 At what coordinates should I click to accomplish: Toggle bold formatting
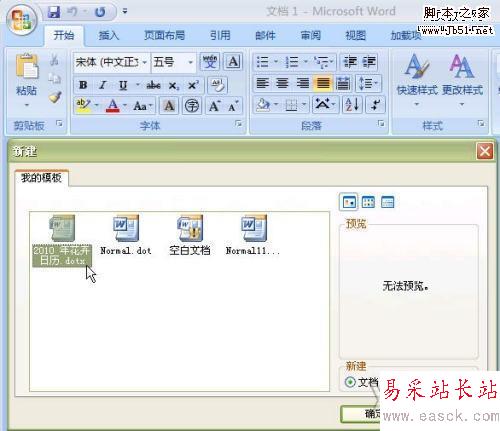point(83,85)
